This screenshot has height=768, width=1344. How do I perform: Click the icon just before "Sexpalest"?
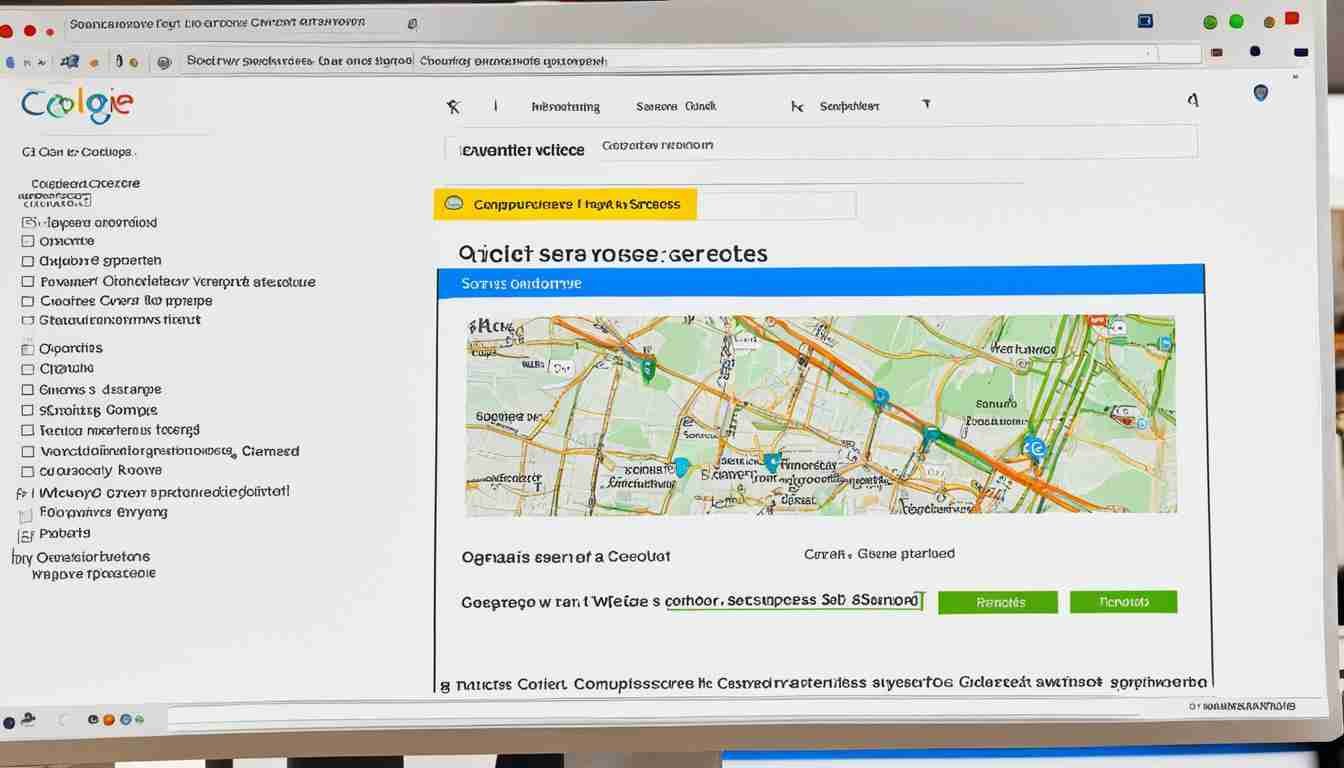click(x=797, y=106)
